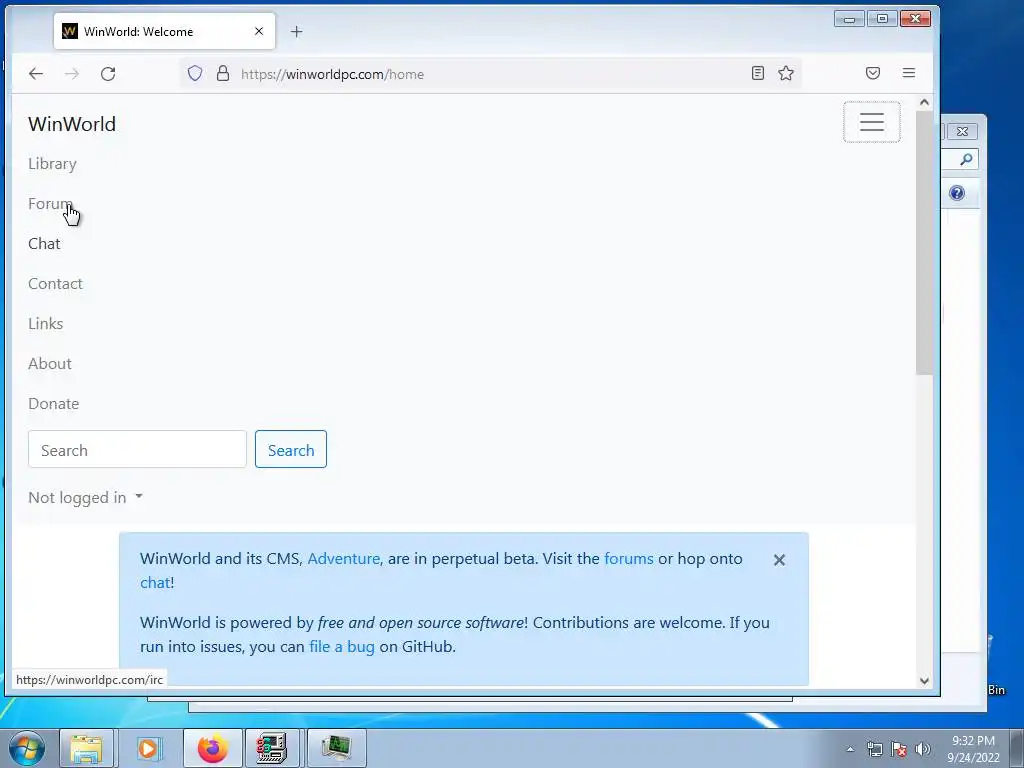Image resolution: width=1024 pixels, height=768 pixels.
Task: Select the WinWorld: Welcome tab
Action: (x=164, y=31)
